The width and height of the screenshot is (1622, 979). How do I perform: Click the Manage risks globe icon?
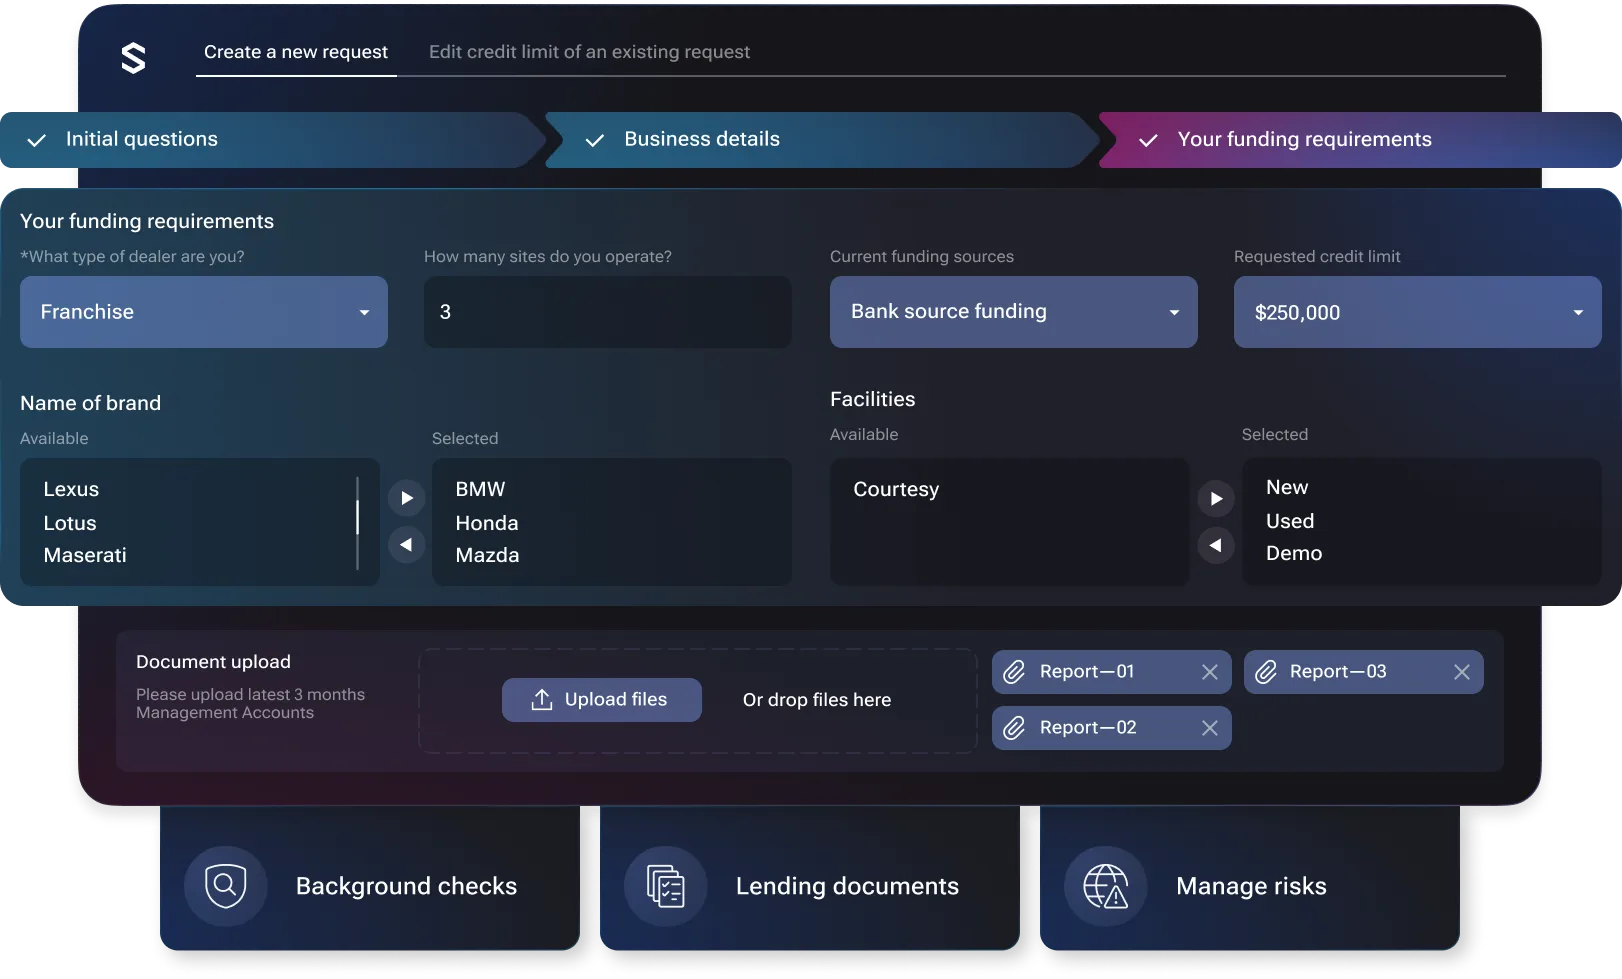coord(1105,886)
